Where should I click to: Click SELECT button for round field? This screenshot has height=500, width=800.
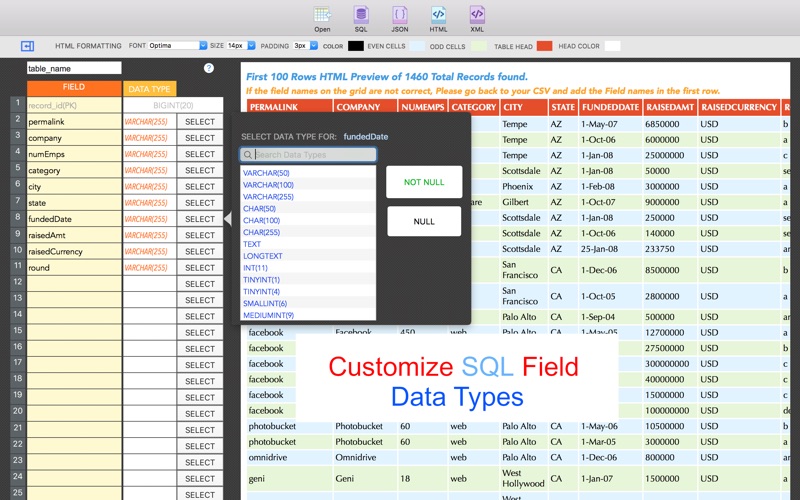(200, 268)
